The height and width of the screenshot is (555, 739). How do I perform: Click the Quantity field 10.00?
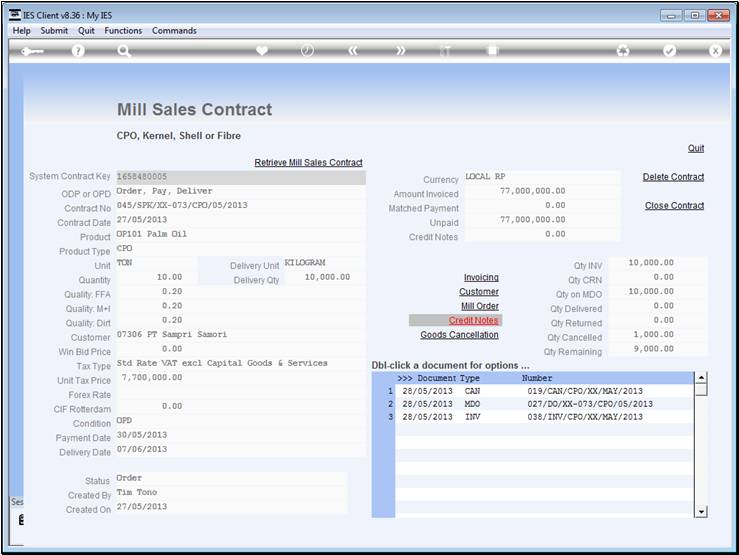[156, 277]
